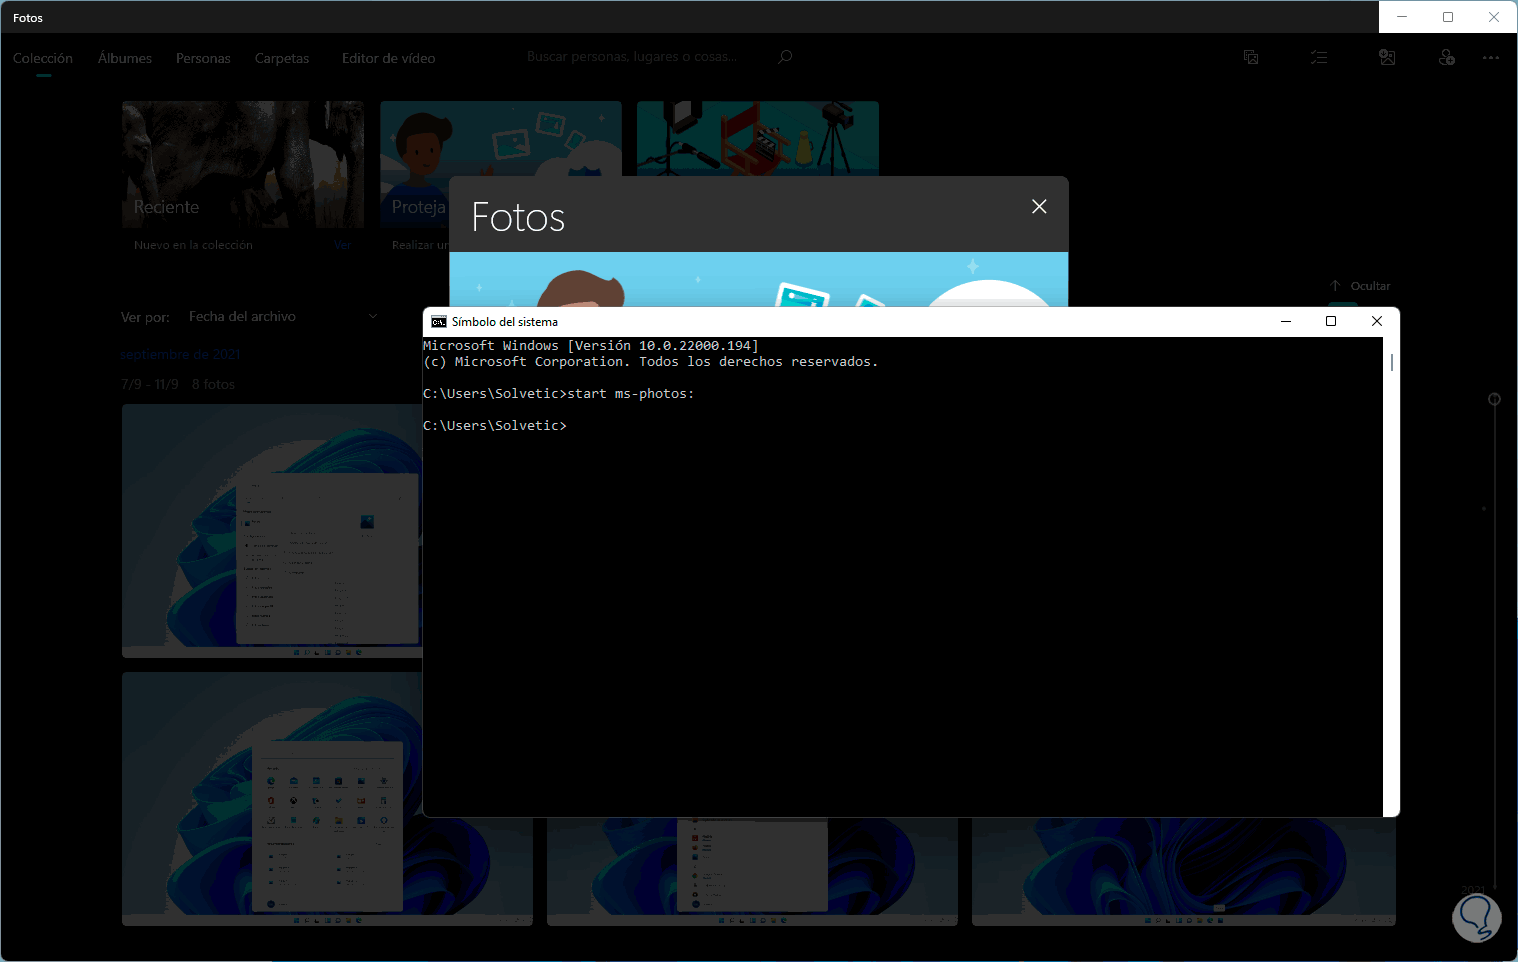Switch to the Colección tab

point(43,58)
